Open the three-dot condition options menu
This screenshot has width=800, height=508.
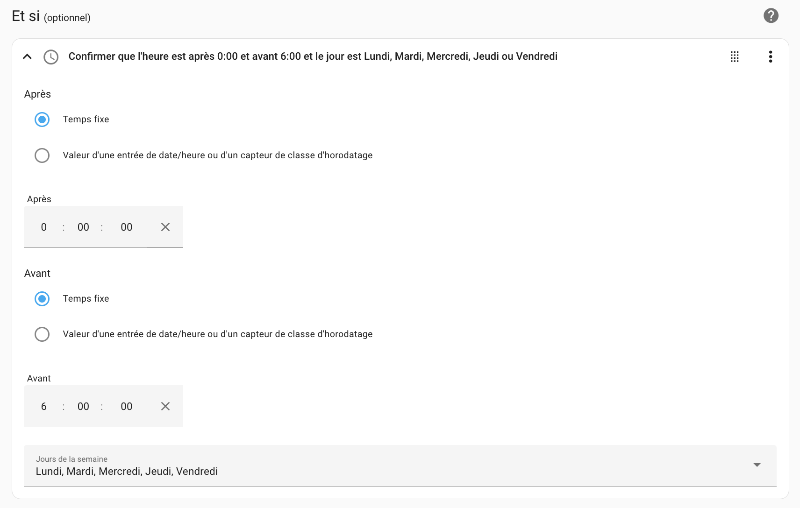(770, 57)
